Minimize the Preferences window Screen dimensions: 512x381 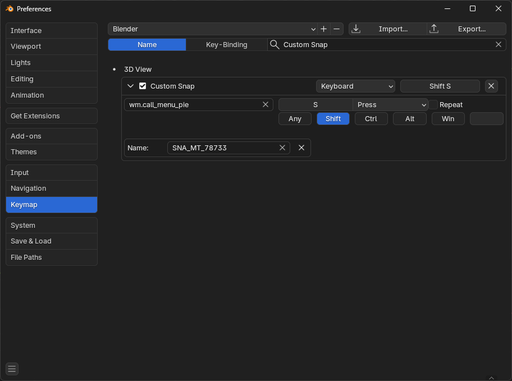(x=447, y=9)
